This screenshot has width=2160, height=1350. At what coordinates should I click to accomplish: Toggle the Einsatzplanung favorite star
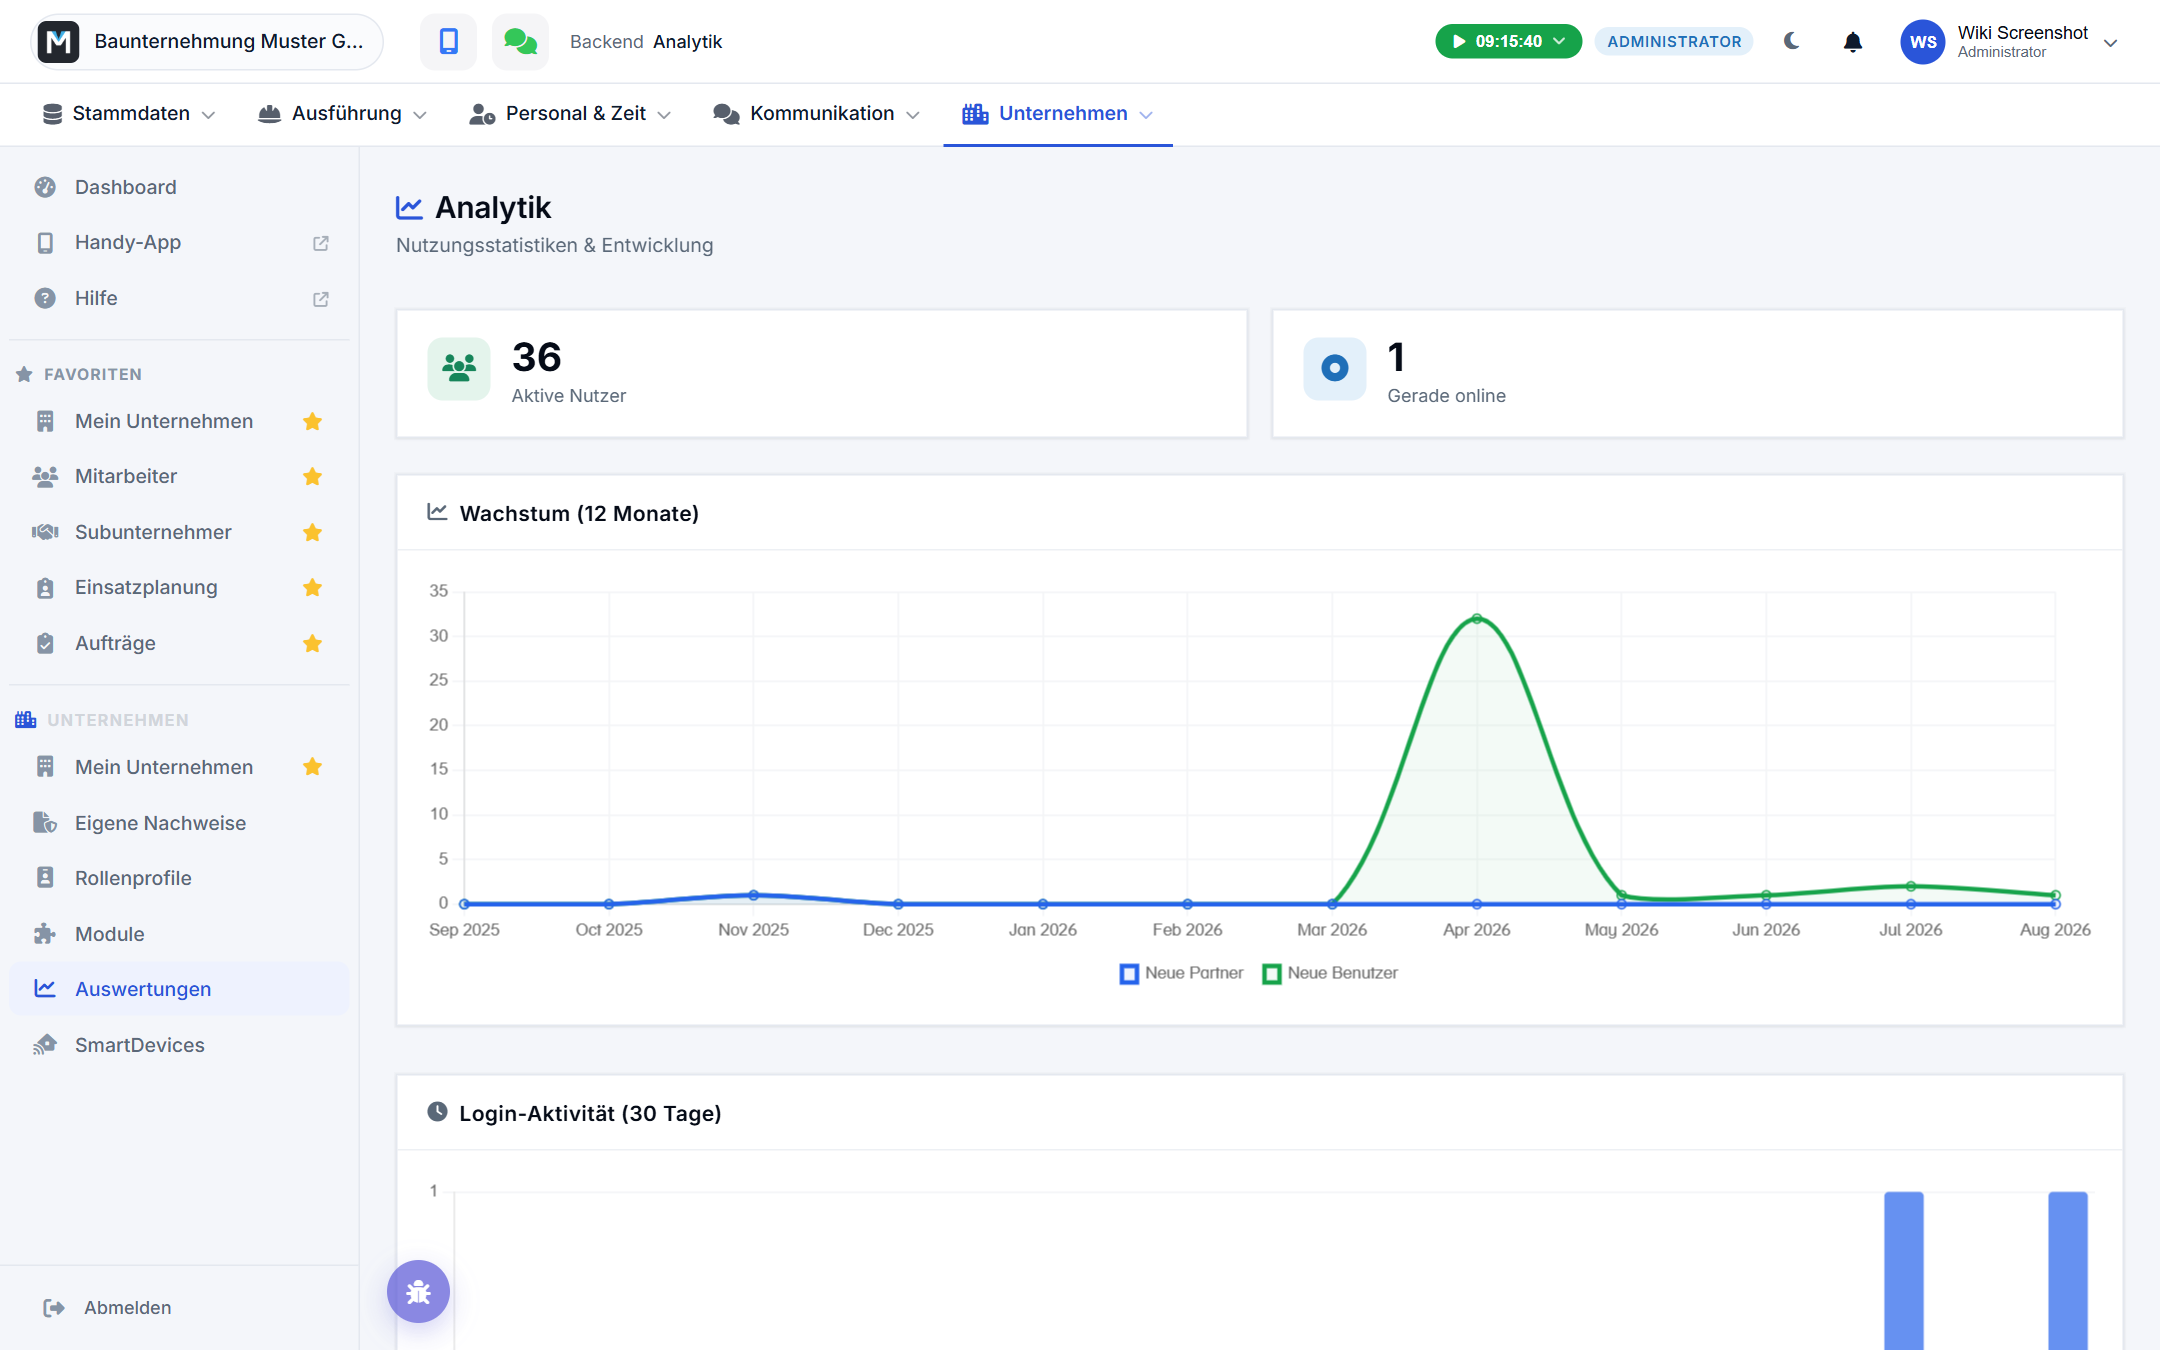313,587
